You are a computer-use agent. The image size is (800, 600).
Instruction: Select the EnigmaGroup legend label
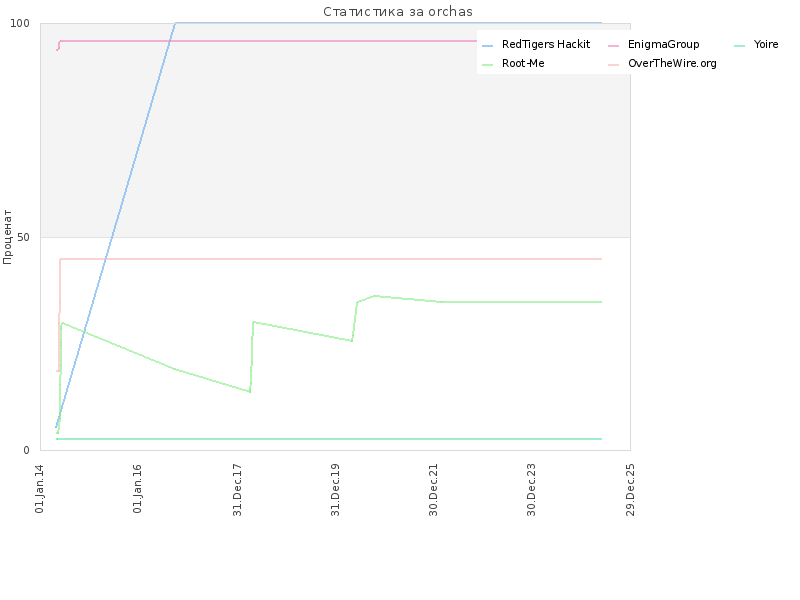click(x=663, y=44)
